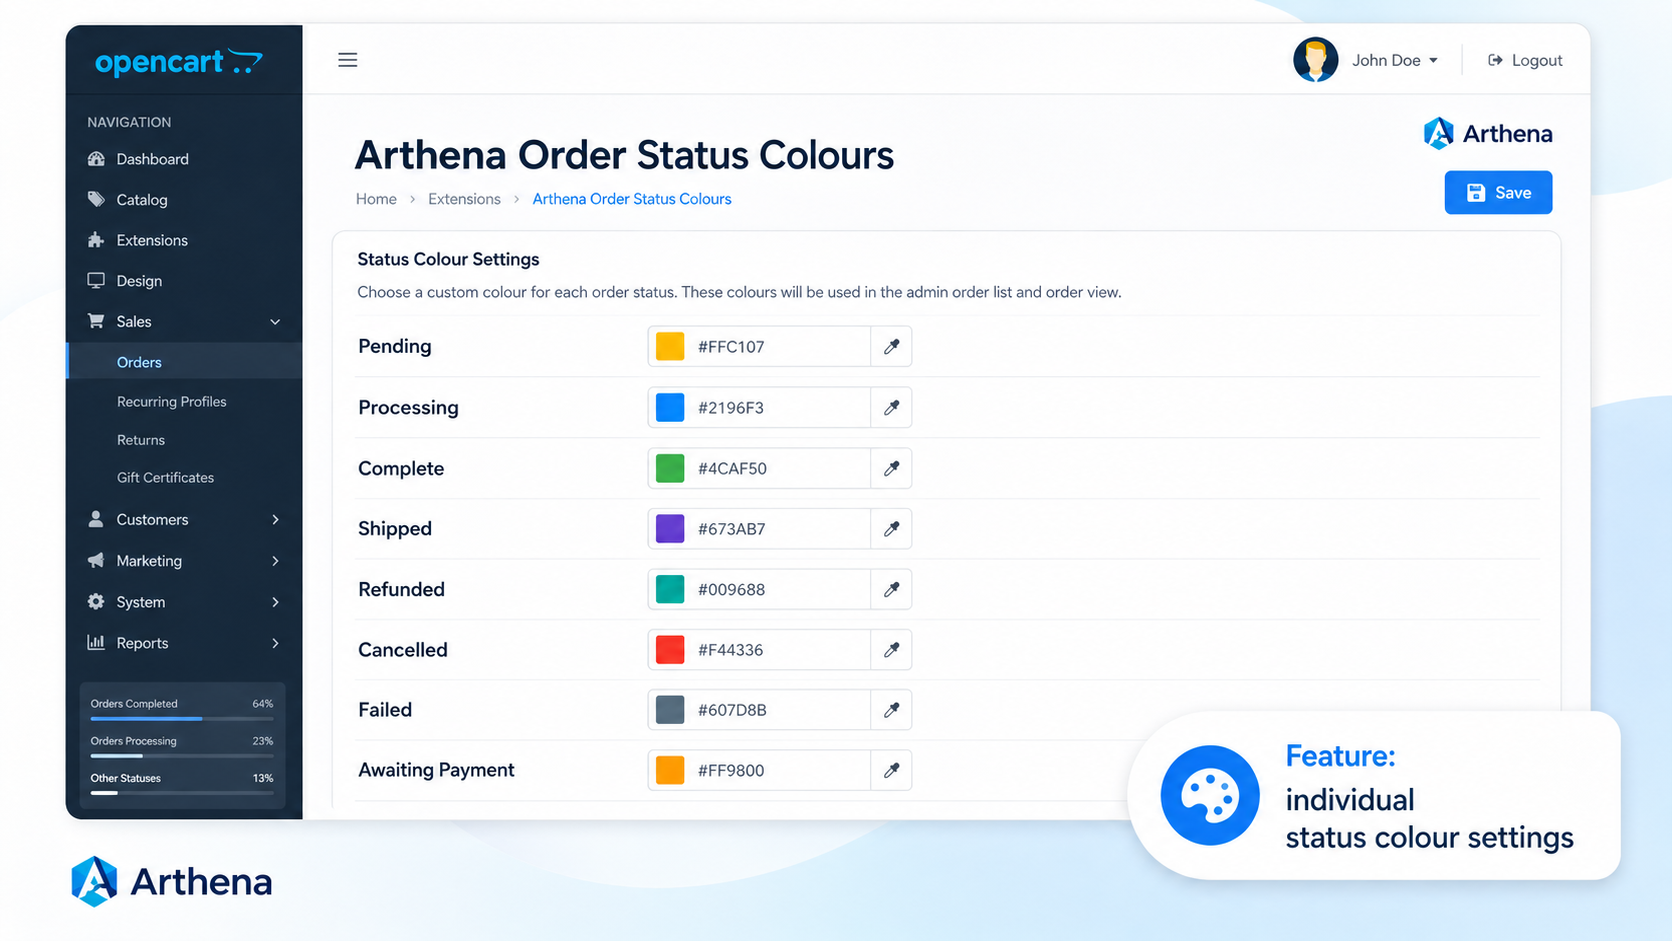Click the grey Failed colour swatch
The height and width of the screenshot is (941, 1672).
(x=670, y=710)
